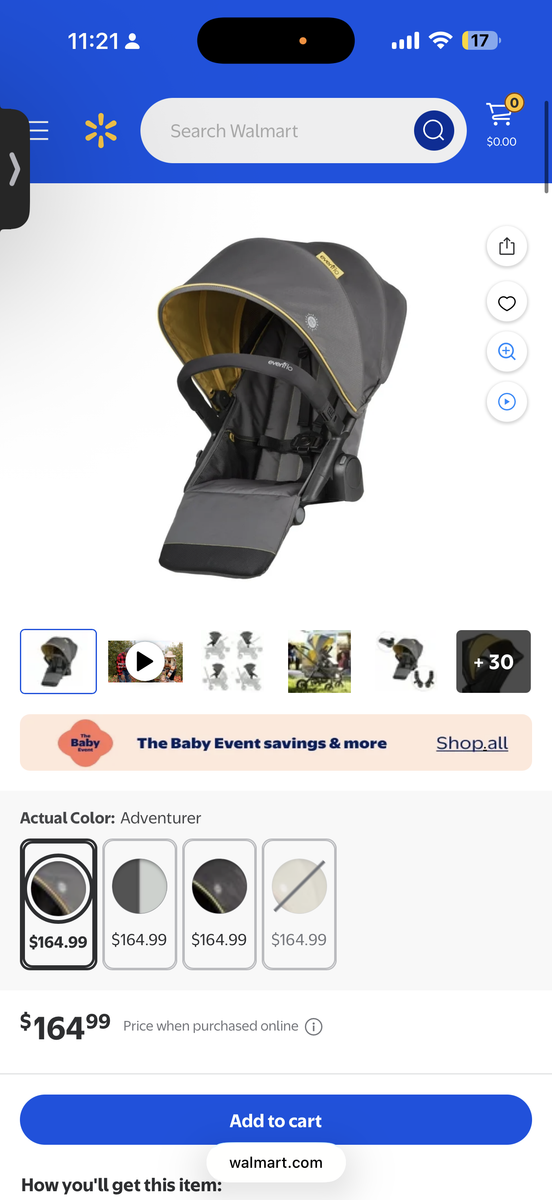The height and width of the screenshot is (1200, 552).
Task: Click the Shop all link
Action: (472, 743)
